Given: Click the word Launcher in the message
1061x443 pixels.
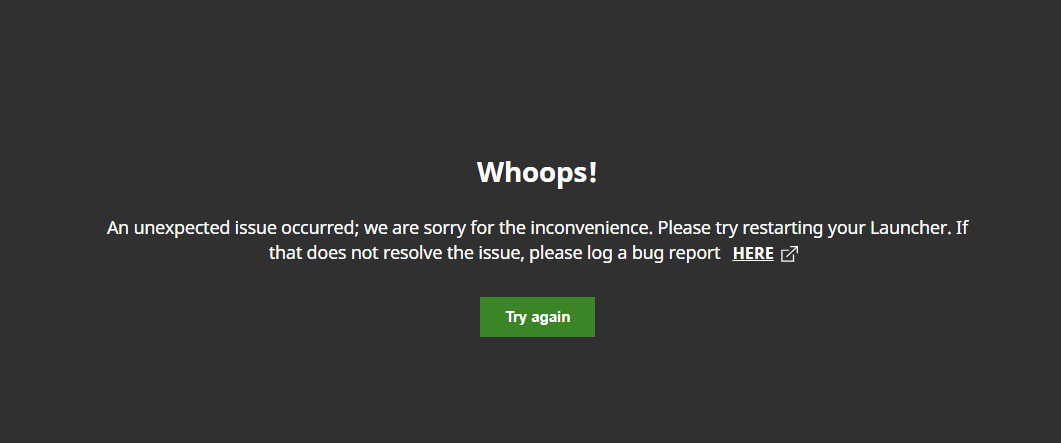Looking at the screenshot, I should [910, 228].
